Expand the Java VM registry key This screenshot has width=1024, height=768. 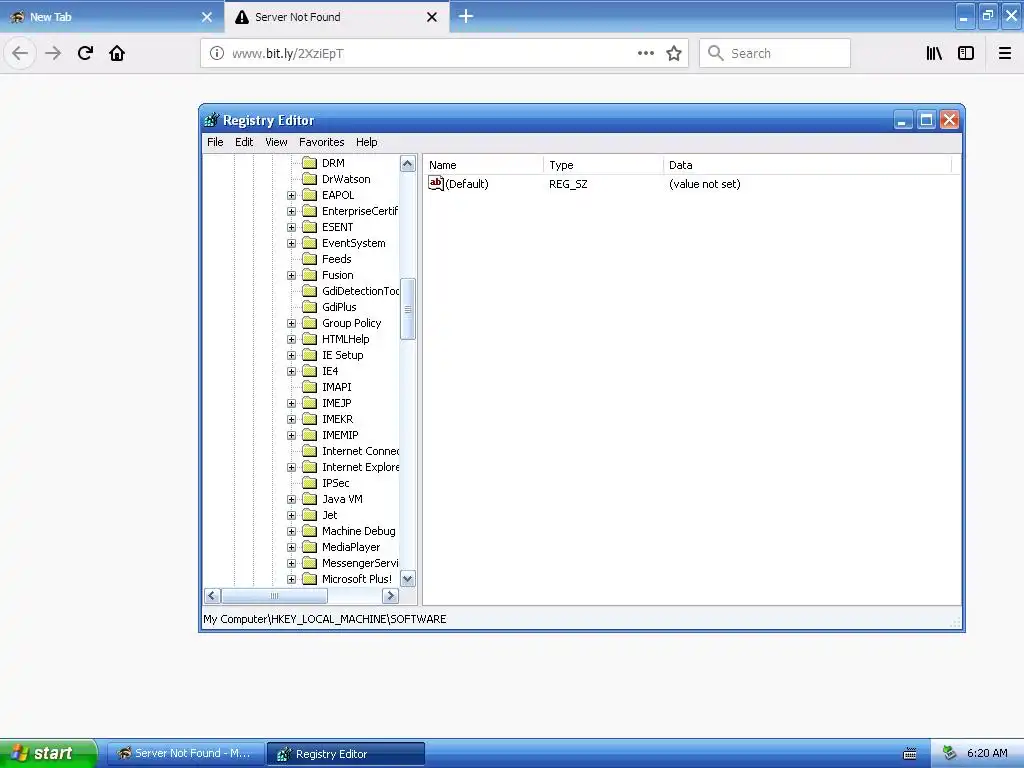pos(291,500)
